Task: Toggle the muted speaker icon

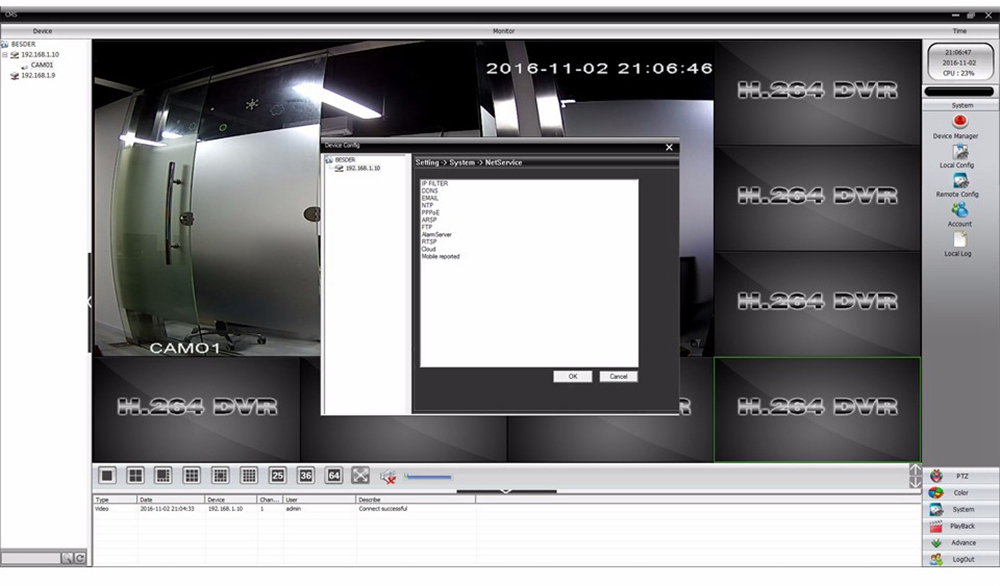Action: click(388, 477)
